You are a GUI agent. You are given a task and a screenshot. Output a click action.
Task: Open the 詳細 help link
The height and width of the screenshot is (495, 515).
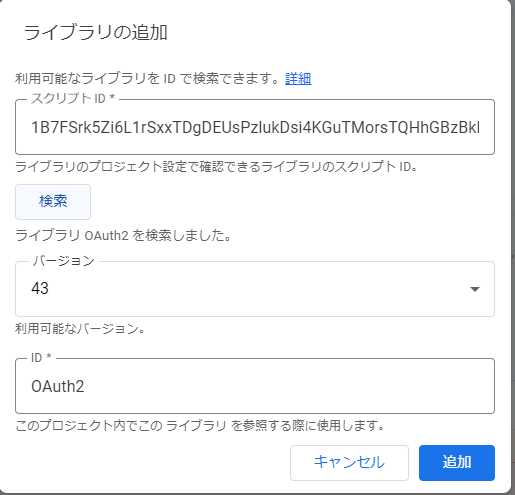tap(298, 79)
